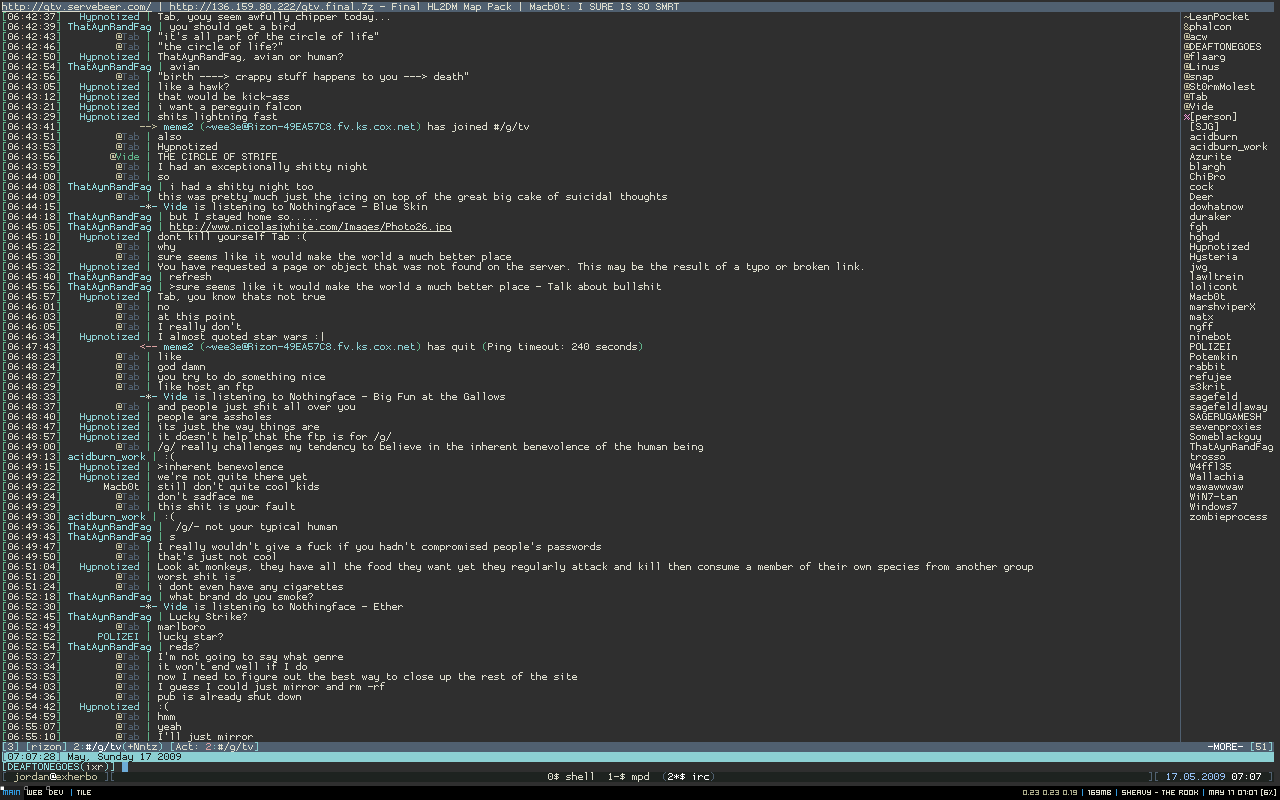Select [SJG] in the nick list

pyautogui.click(x=1204, y=127)
